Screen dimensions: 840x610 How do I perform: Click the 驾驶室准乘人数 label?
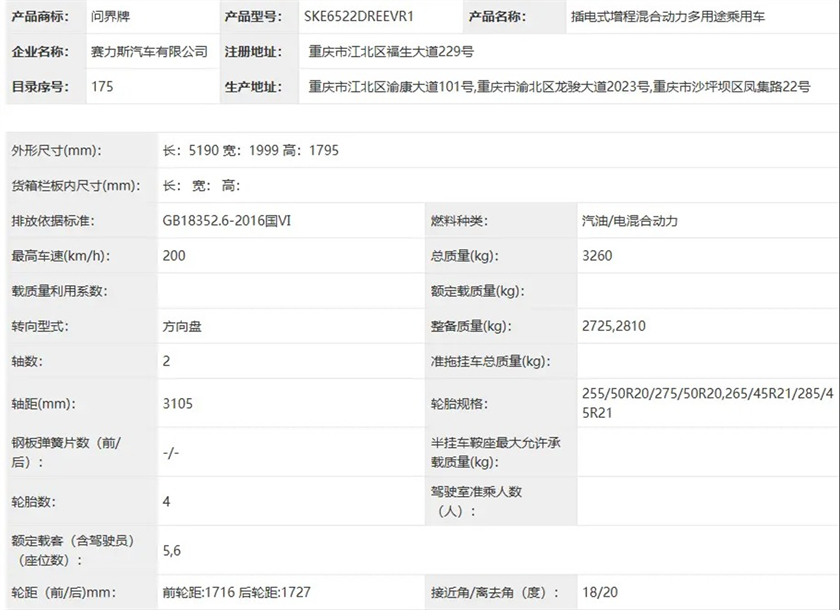pyautogui.click(x=476, y=501)
